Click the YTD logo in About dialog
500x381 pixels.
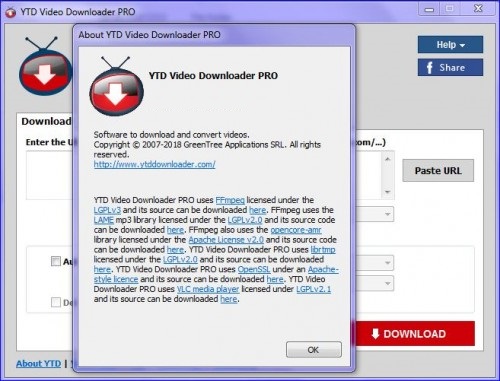116,86
